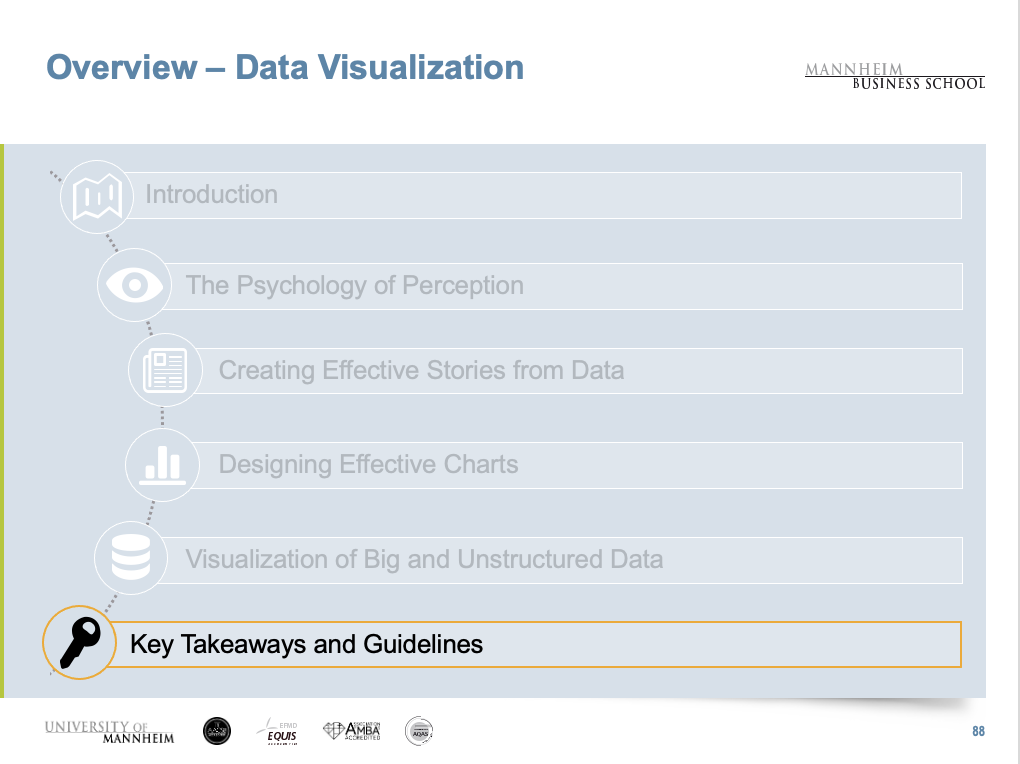The height and width of the screenshot is (764, 1020).
Task: Click the slide page number 88
Action: 978,732
